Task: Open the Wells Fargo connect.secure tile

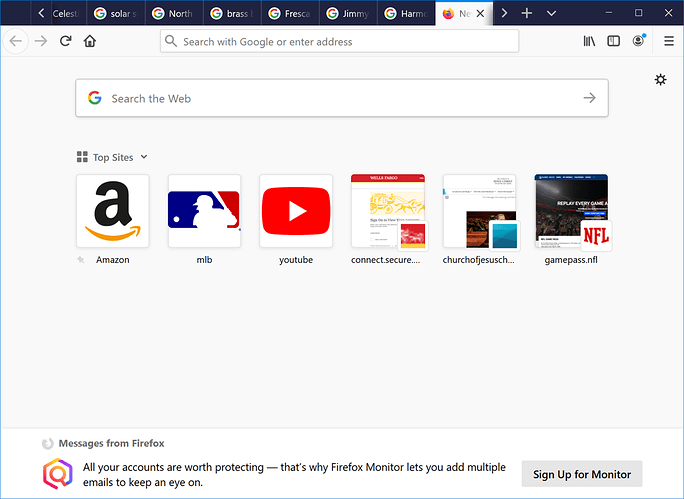Action: [x=388, y=211]
